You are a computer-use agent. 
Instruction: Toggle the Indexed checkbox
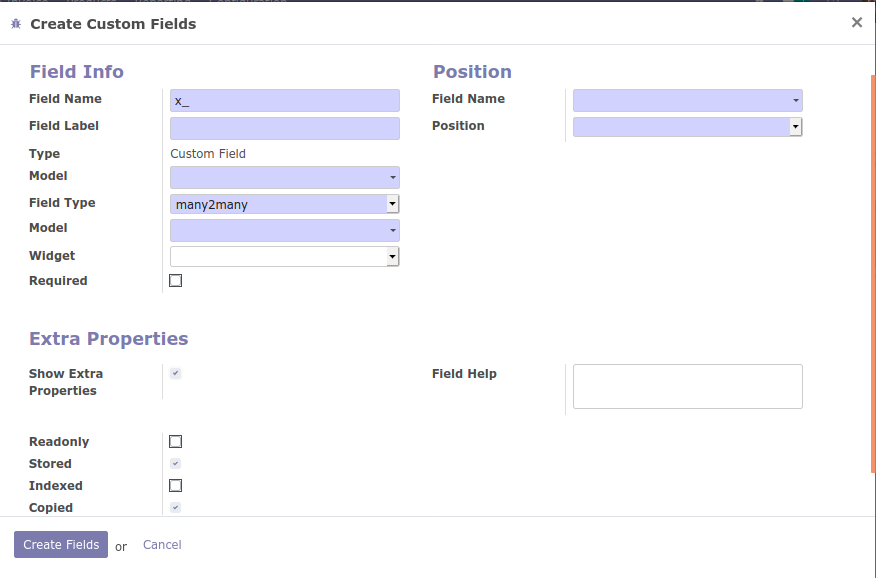[176, 486]
